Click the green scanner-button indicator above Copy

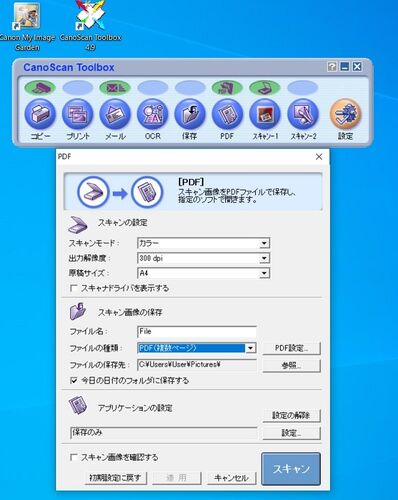click(40, 88)
